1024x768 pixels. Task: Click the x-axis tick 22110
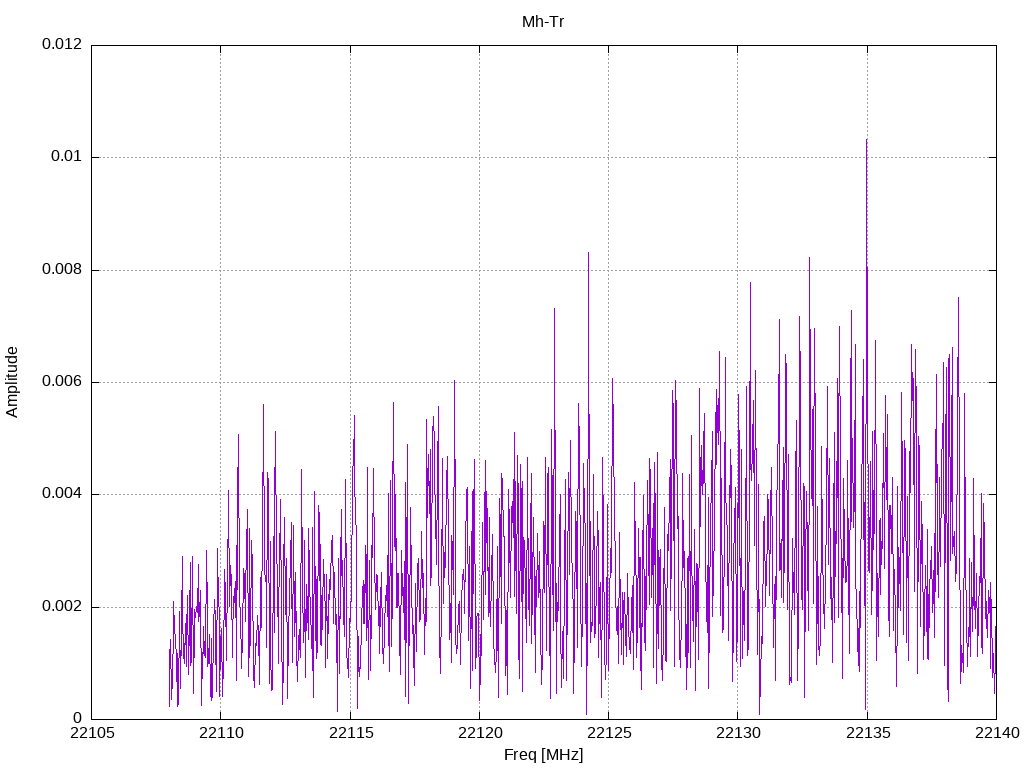[x=221, y=733]
